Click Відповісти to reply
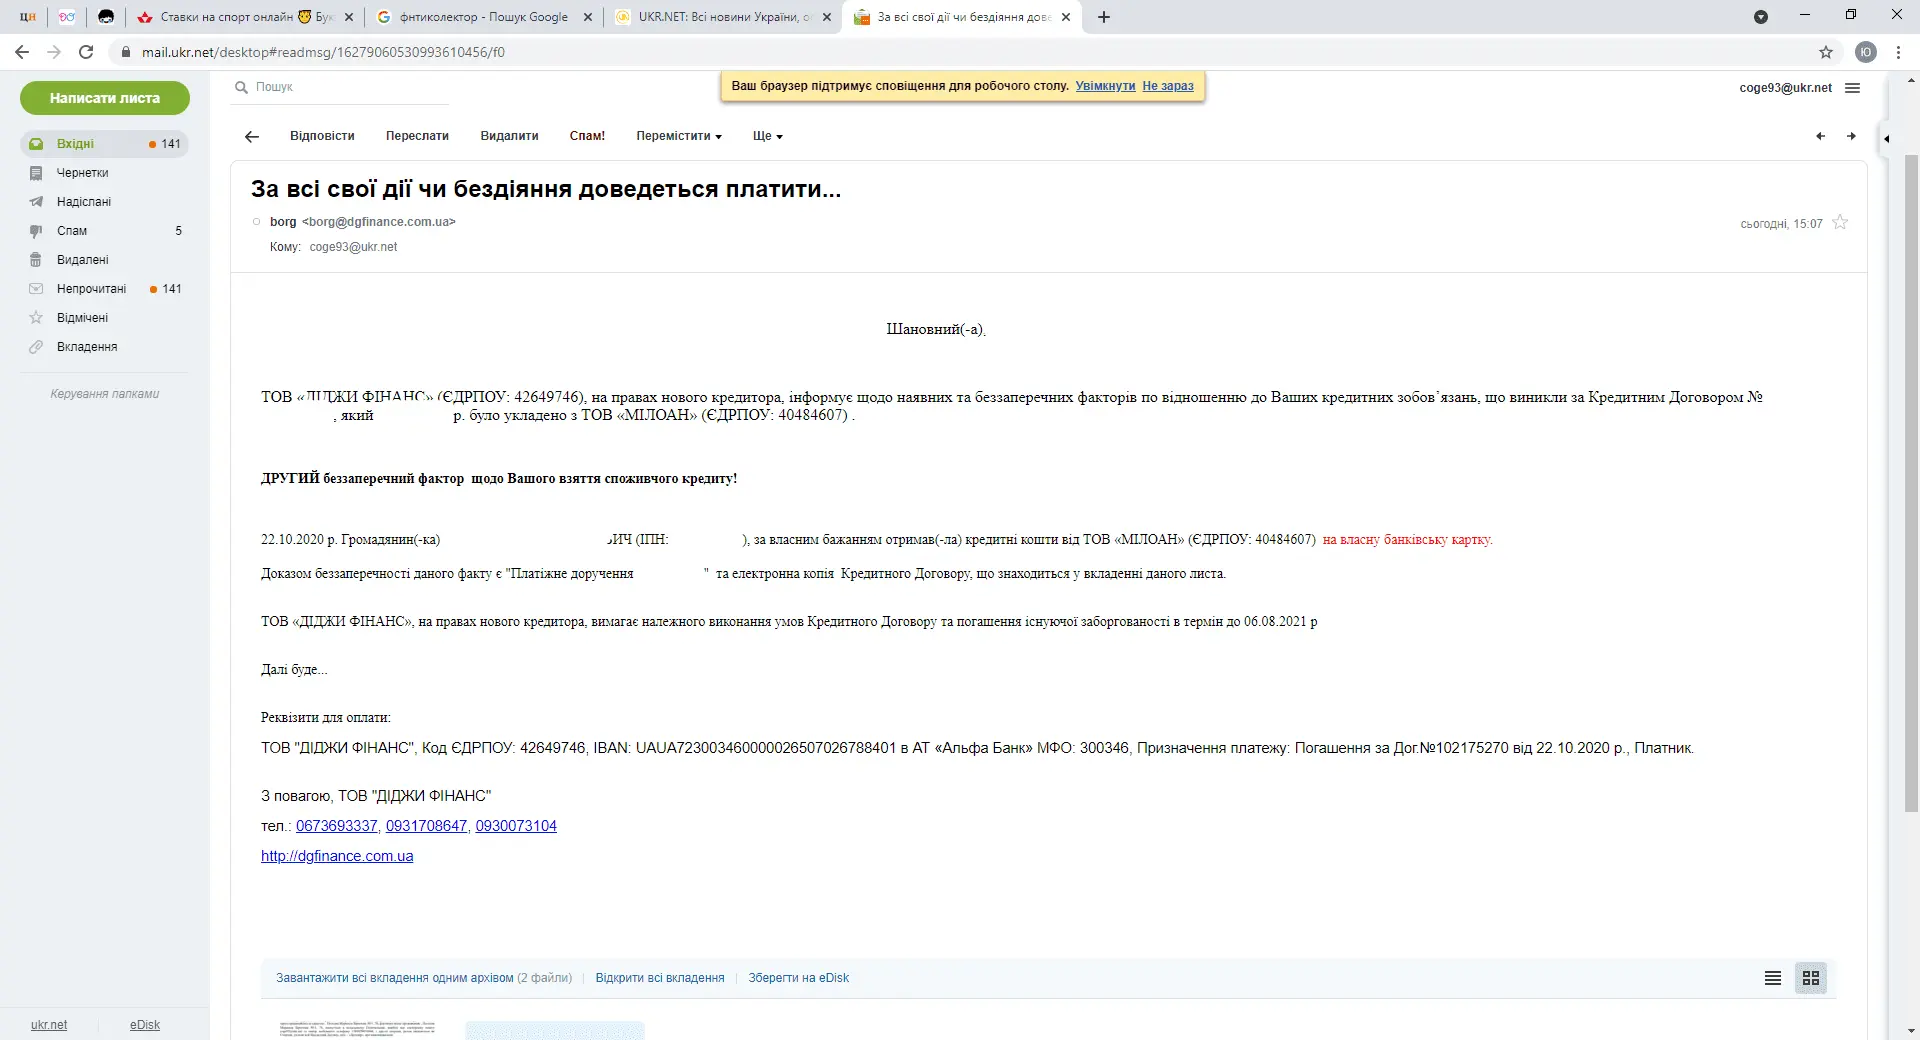 tap(322, 136)
